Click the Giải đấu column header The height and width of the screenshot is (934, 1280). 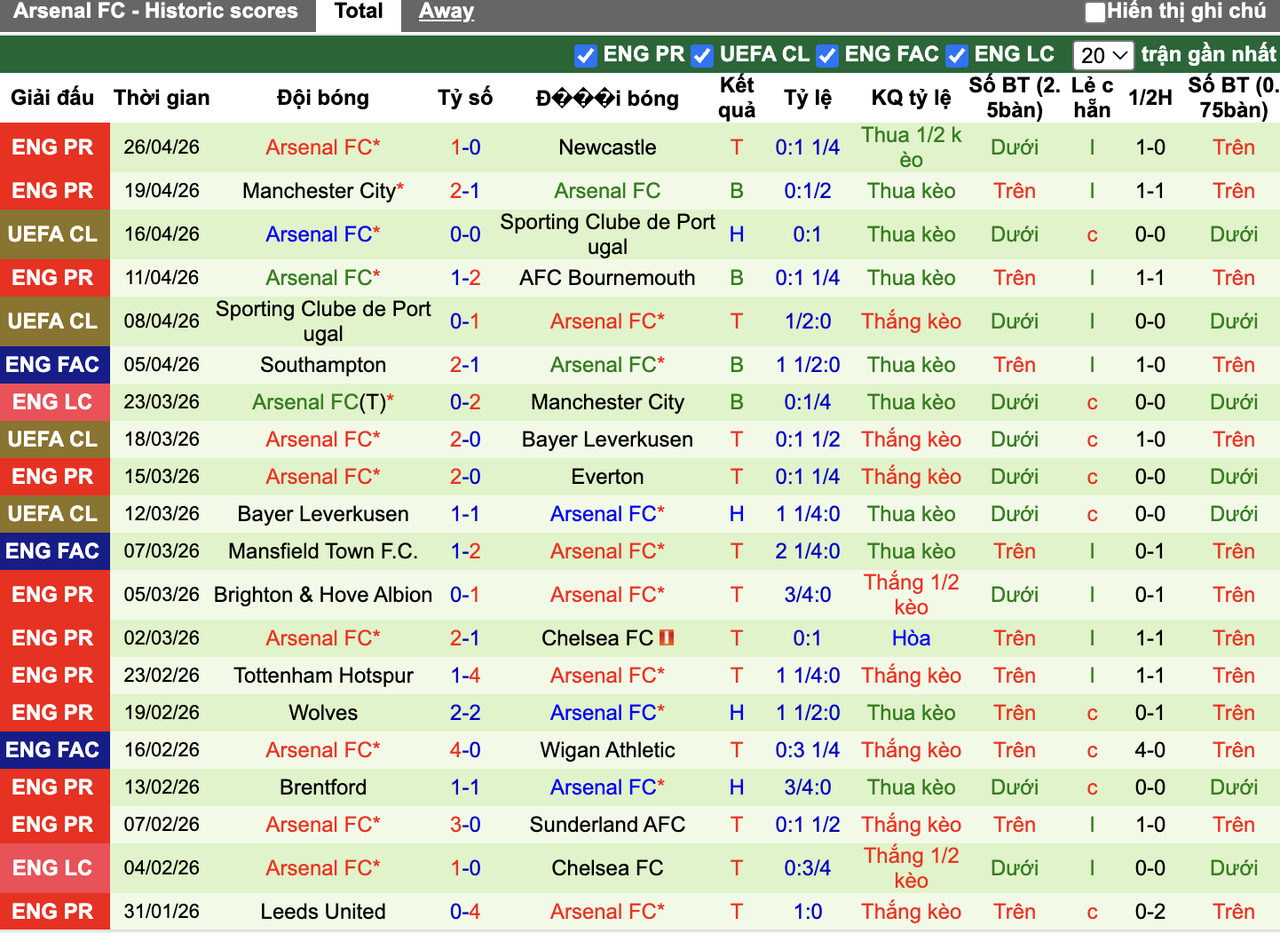pyautogui.click(x=52, y=97)
